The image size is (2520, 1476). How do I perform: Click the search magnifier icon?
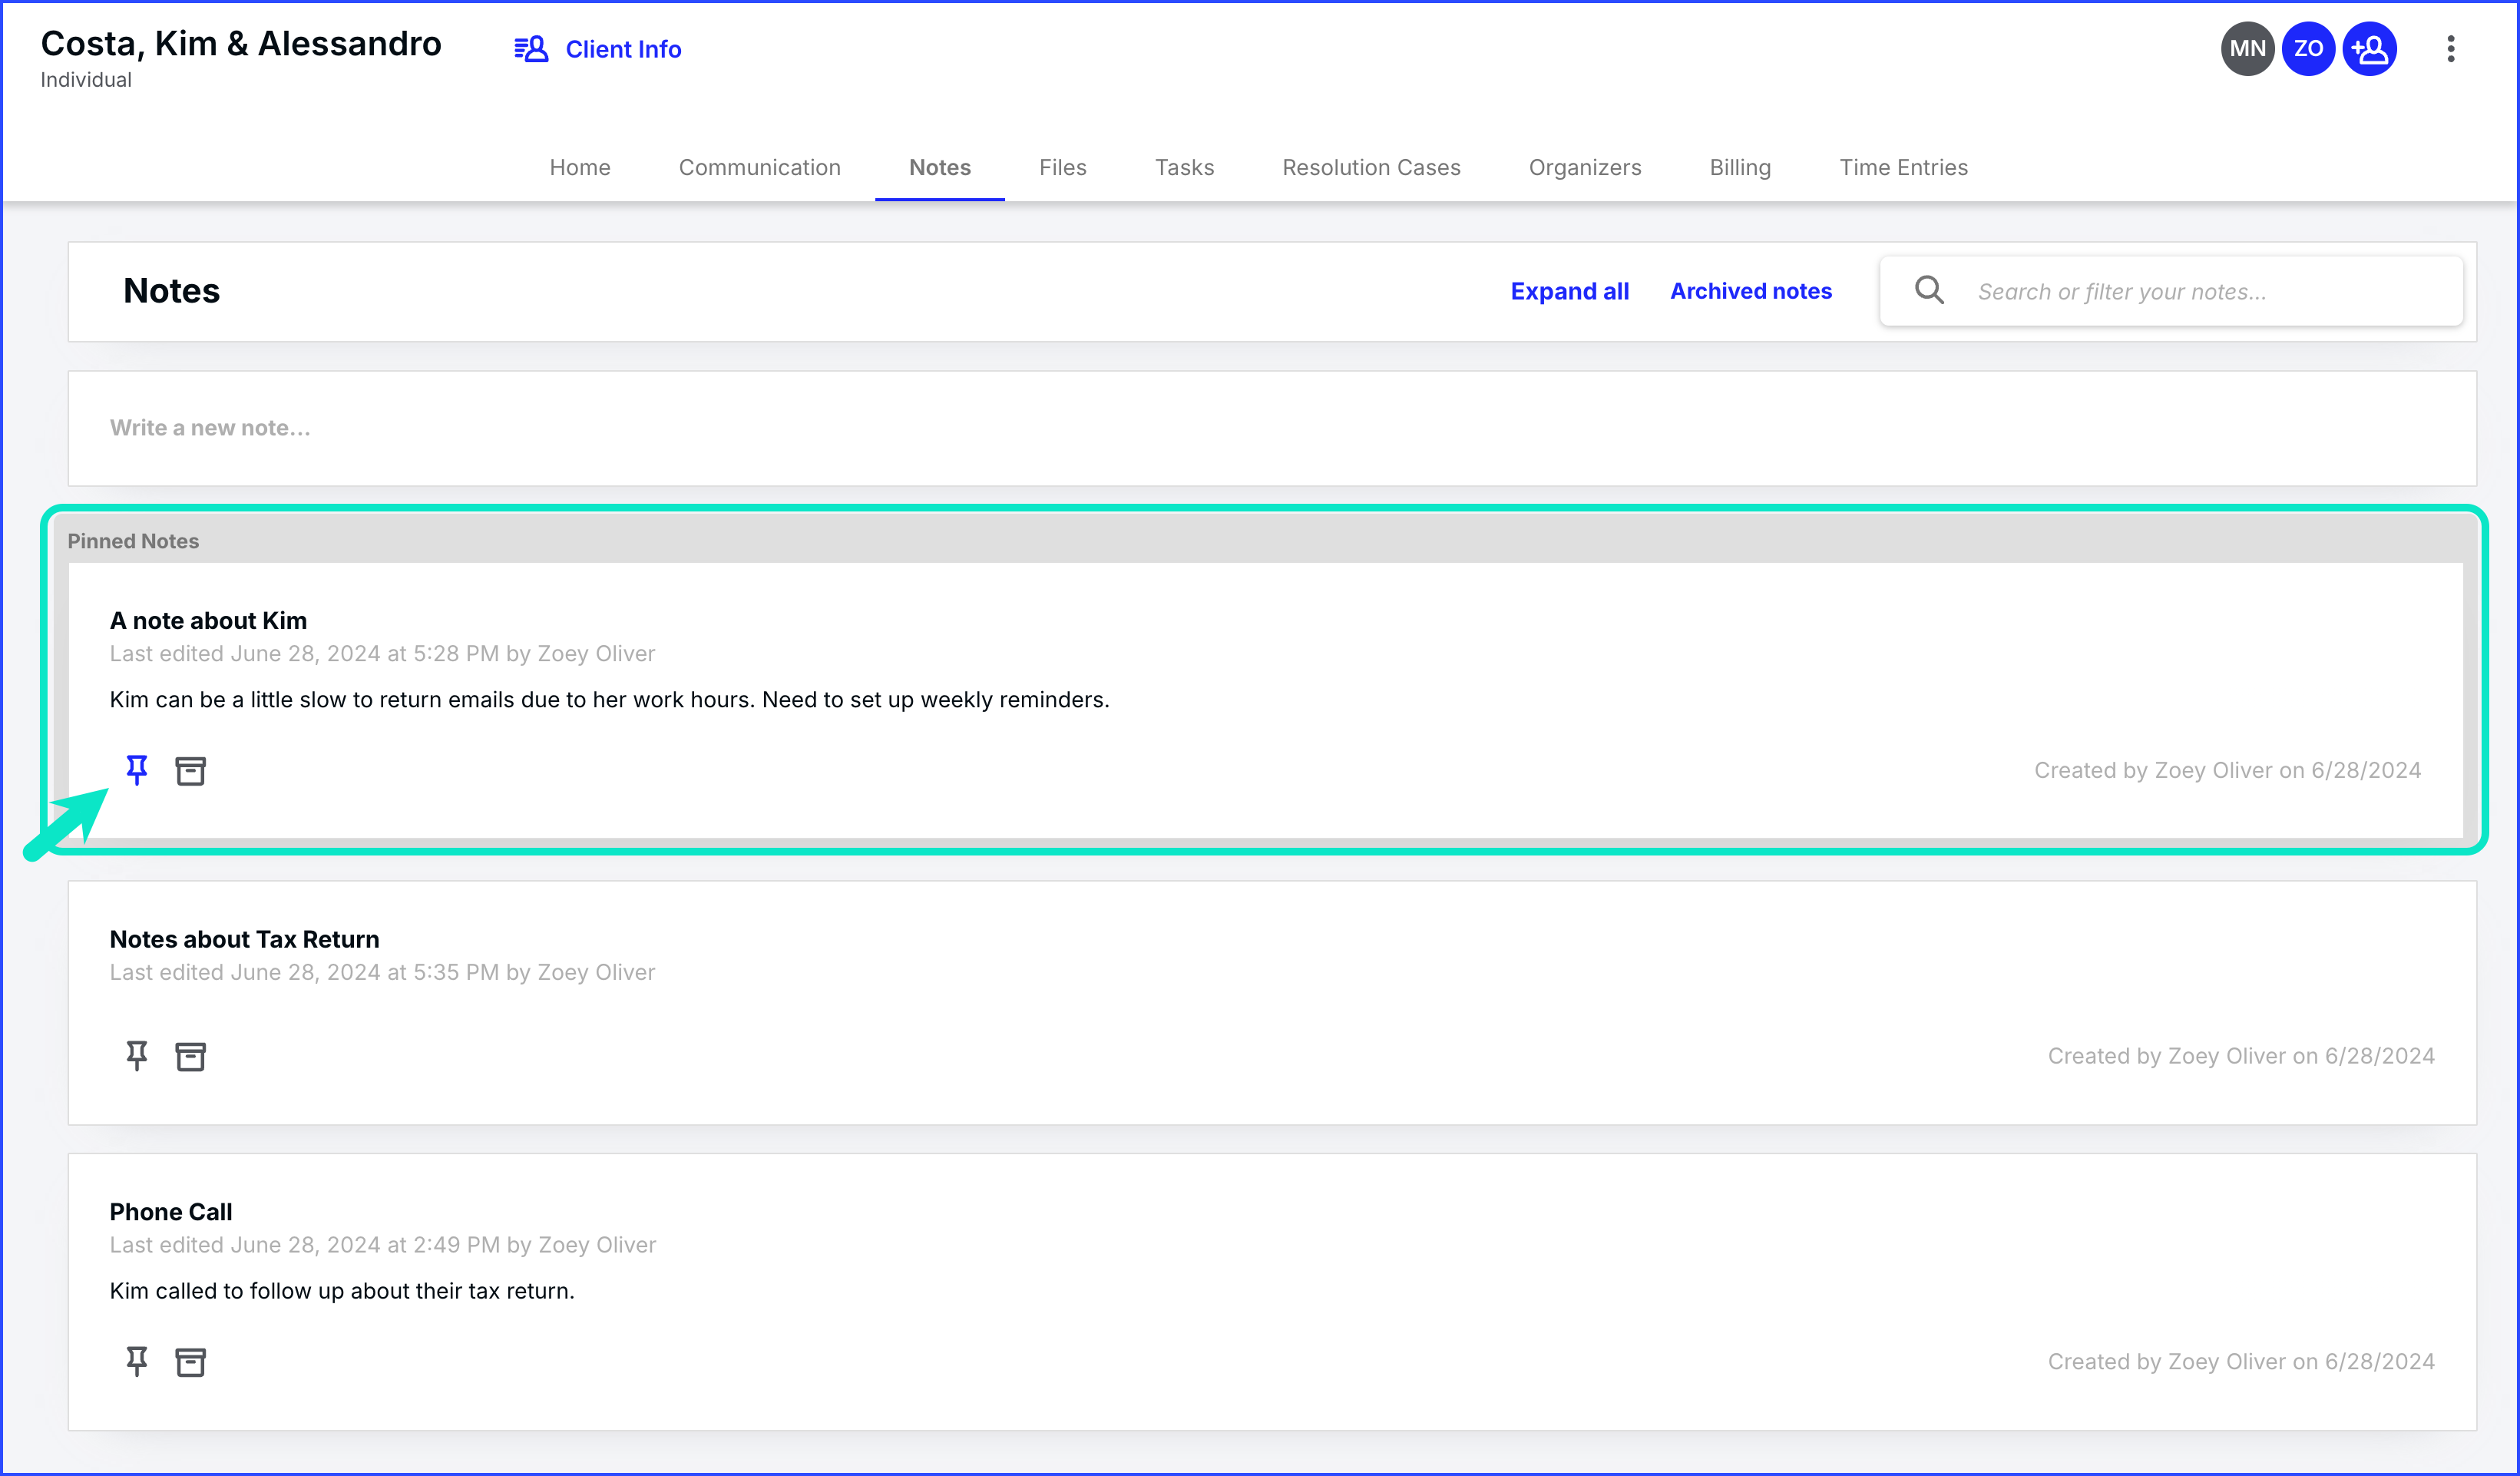coord(1929,291)
